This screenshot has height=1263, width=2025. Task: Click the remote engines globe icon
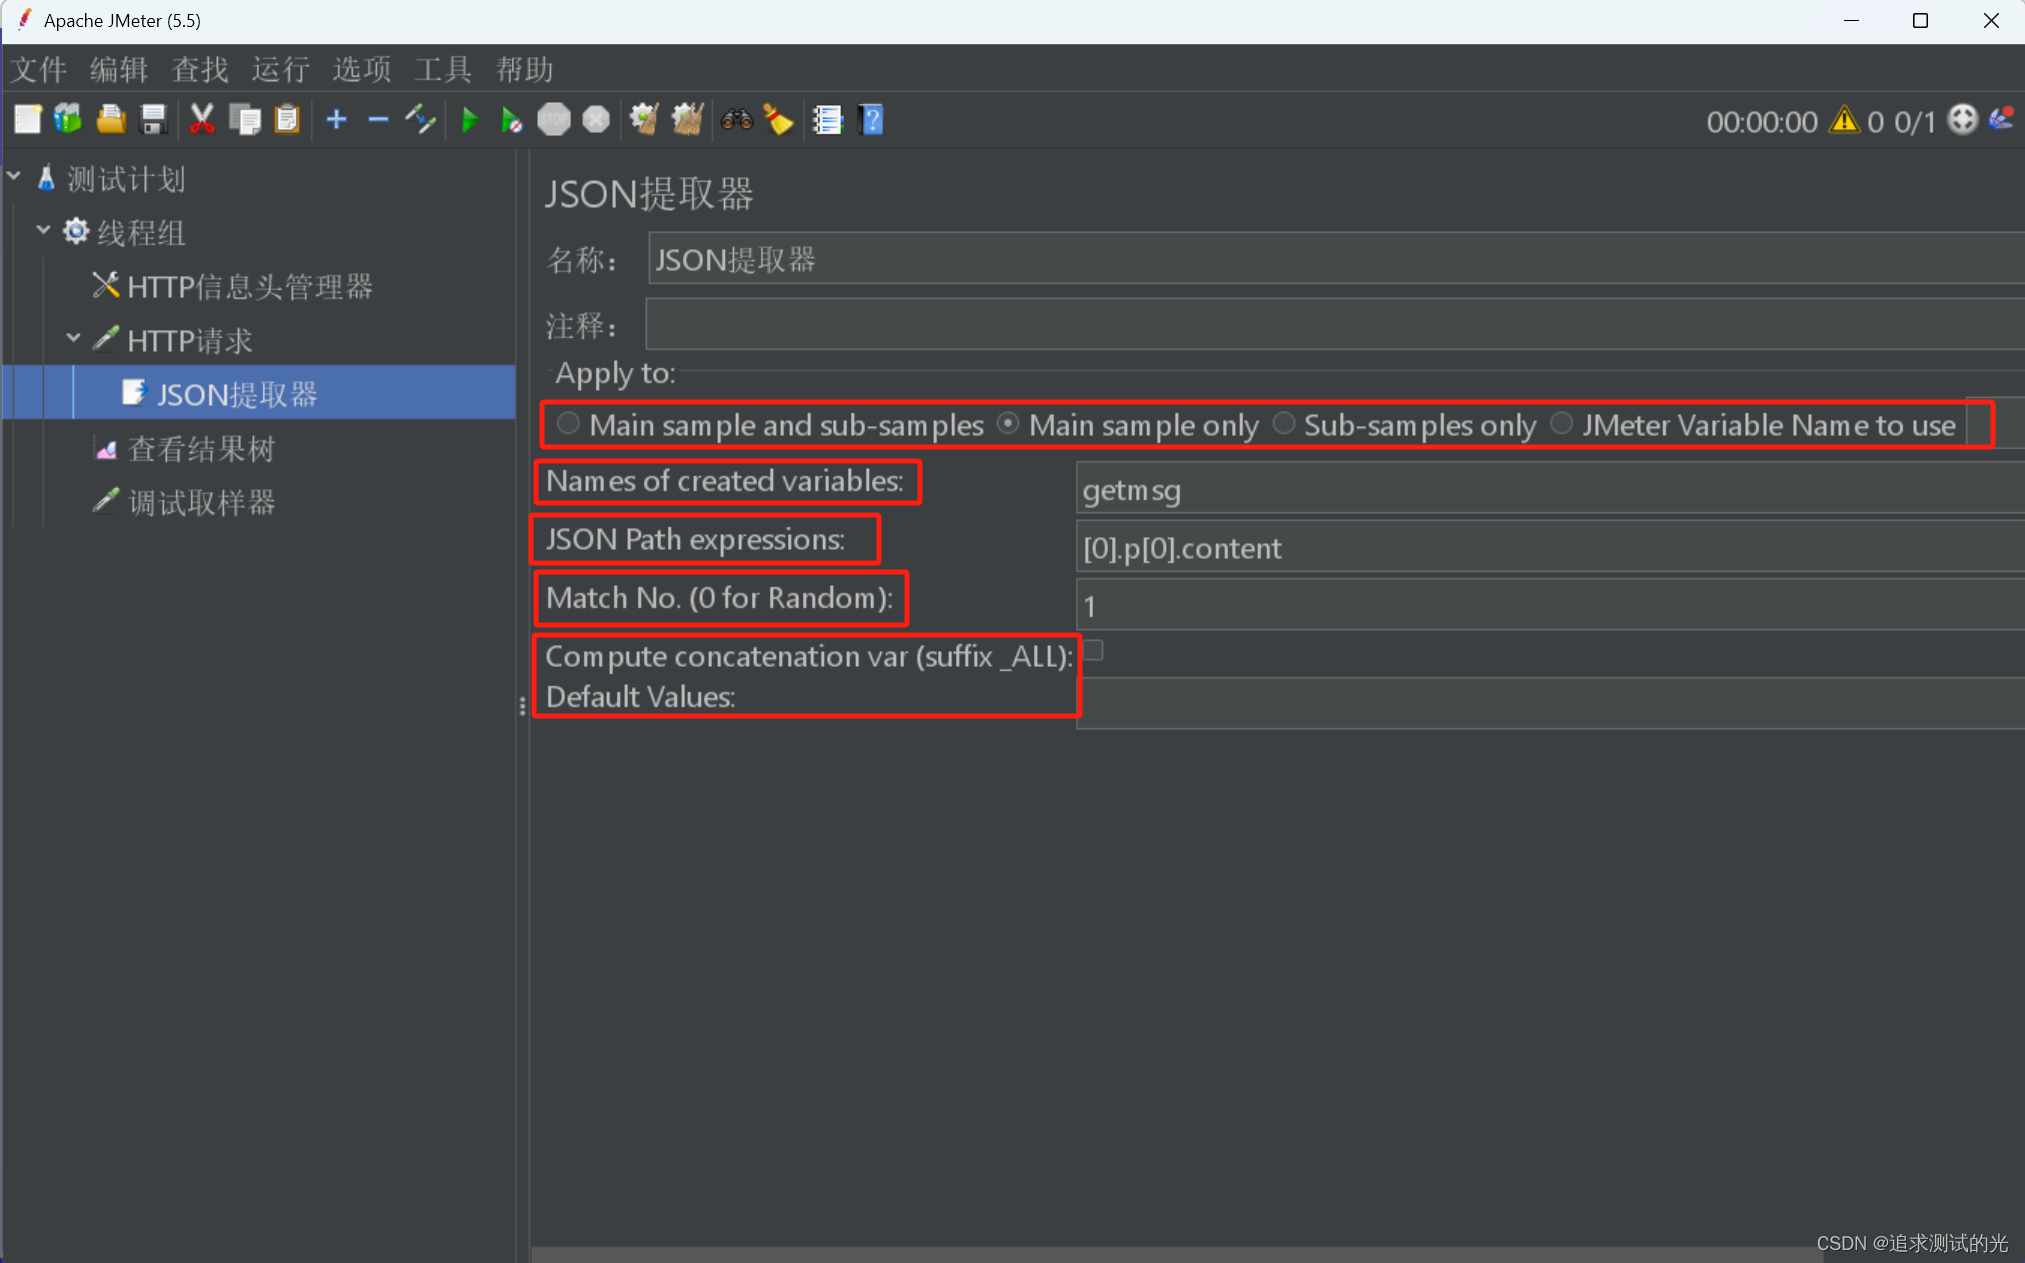[1963, 120]
